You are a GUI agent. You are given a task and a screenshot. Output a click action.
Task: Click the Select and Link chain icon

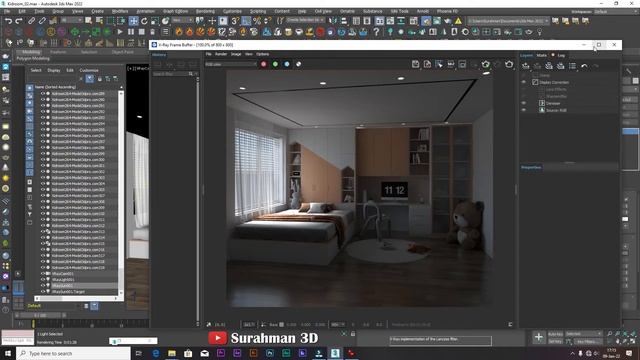tap(31, 20)
